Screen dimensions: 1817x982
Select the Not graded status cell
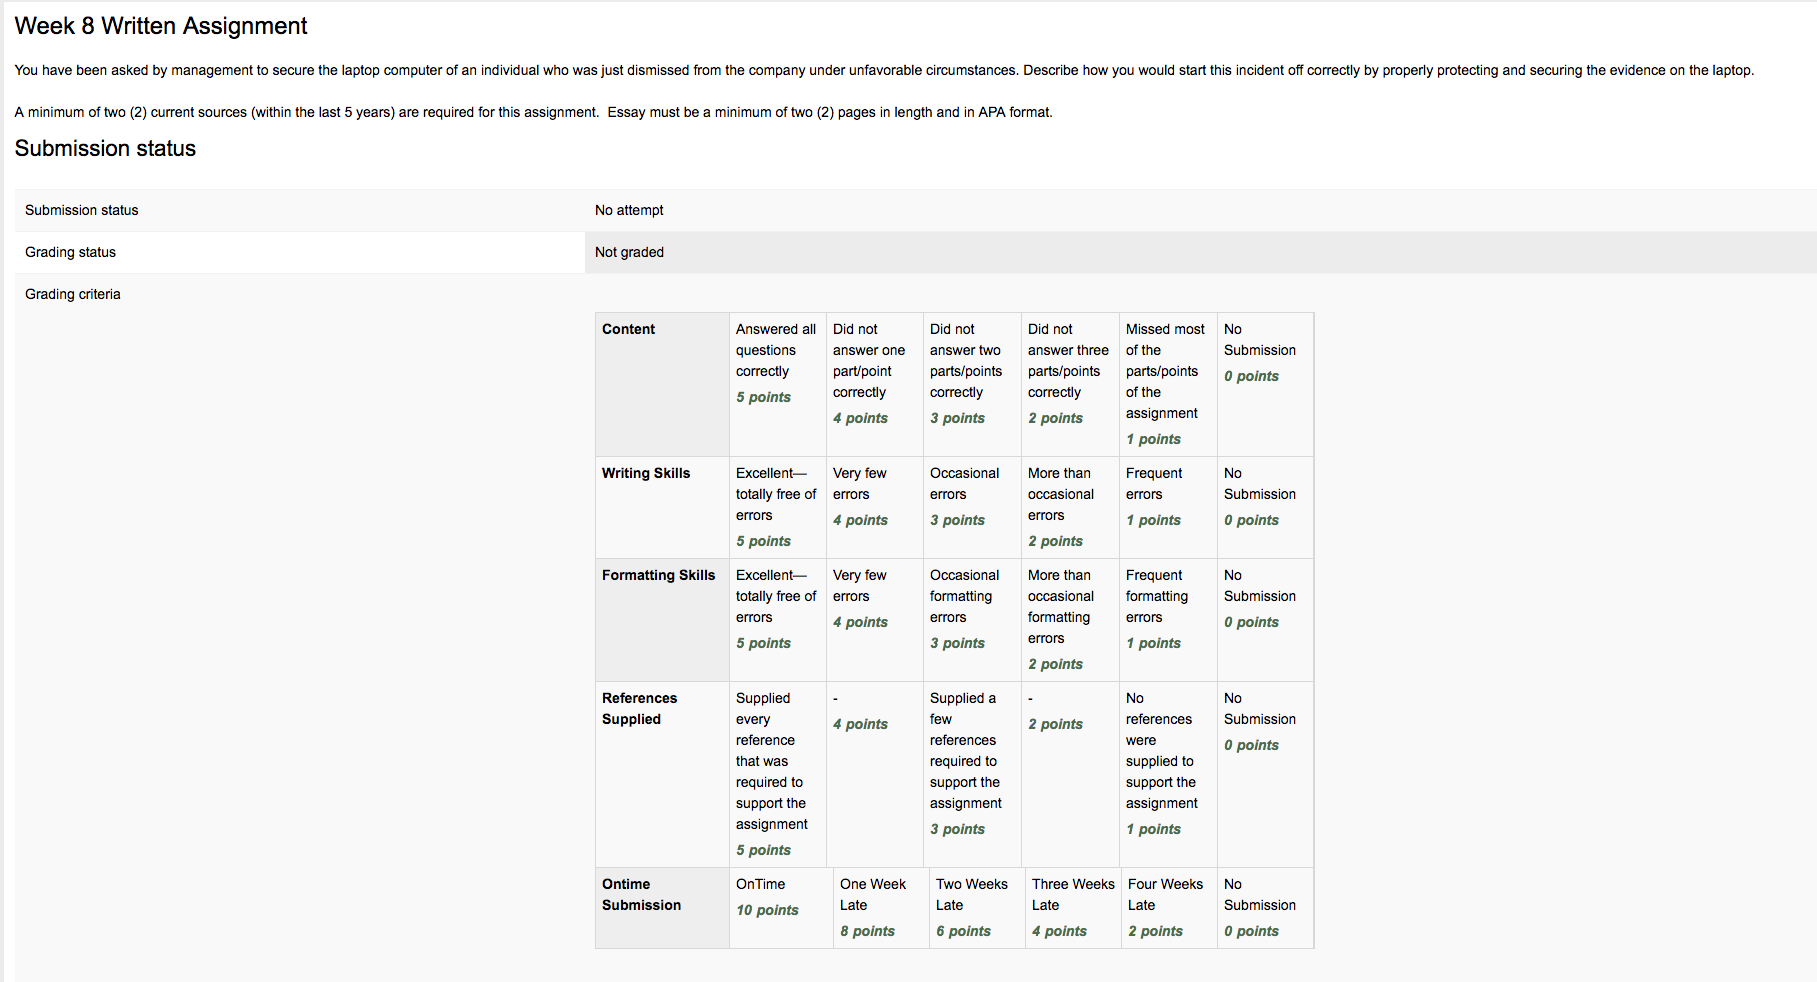[1200, 252]
